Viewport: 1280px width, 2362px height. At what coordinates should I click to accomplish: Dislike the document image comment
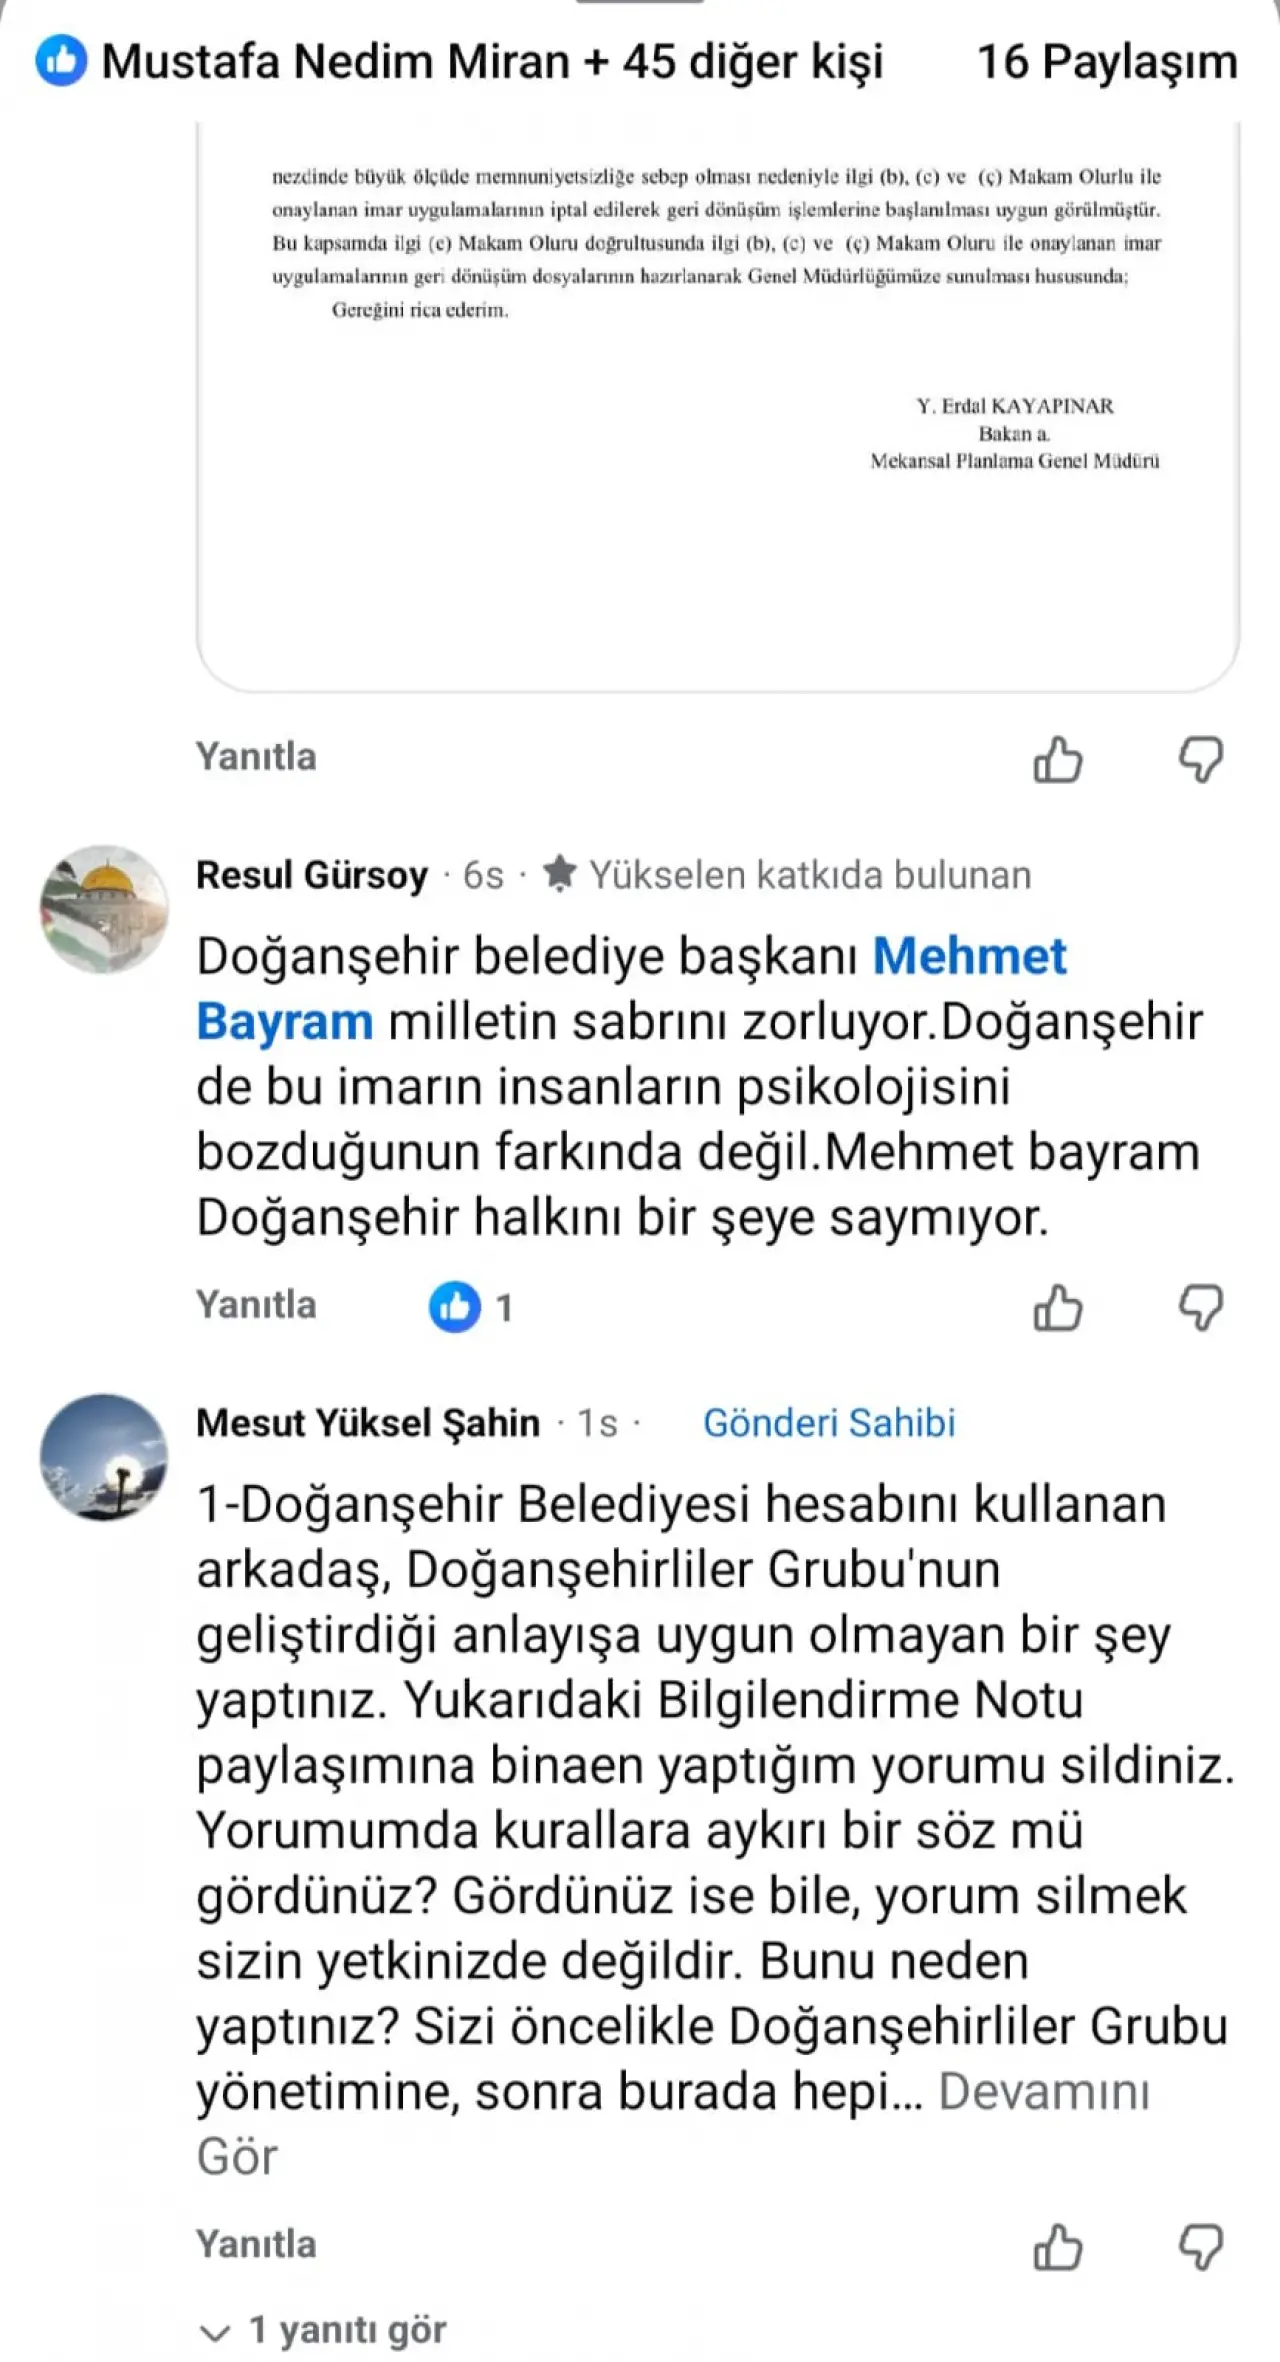click(x=1200, y=759)
